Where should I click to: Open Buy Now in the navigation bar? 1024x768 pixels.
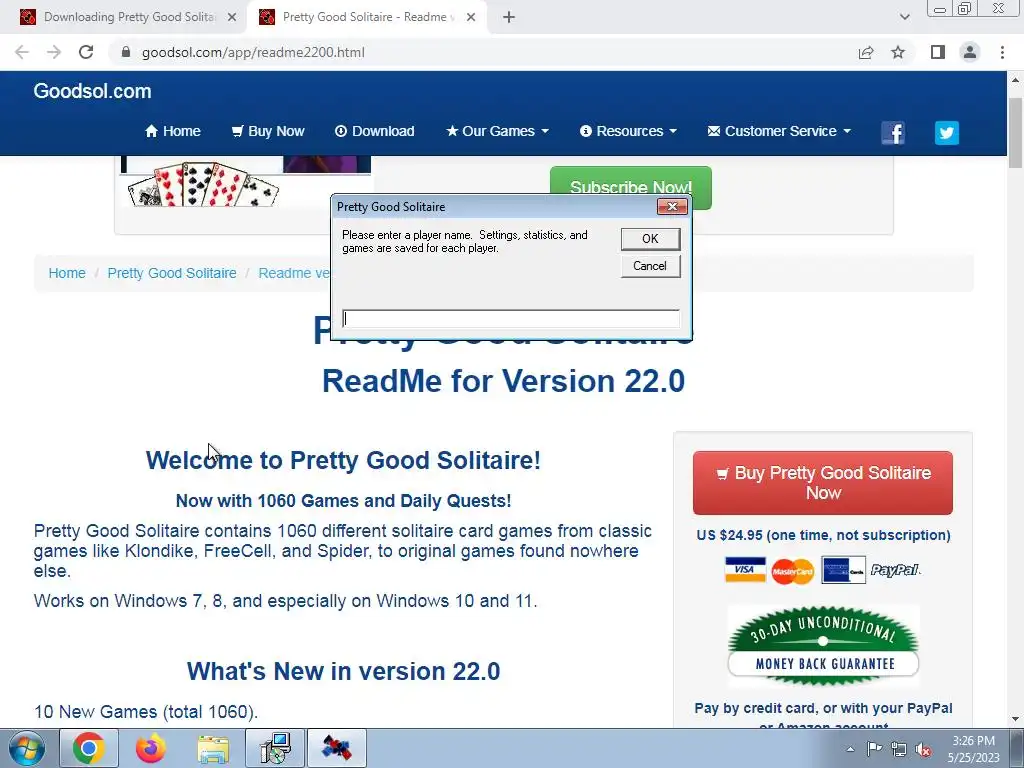(268, 131)
